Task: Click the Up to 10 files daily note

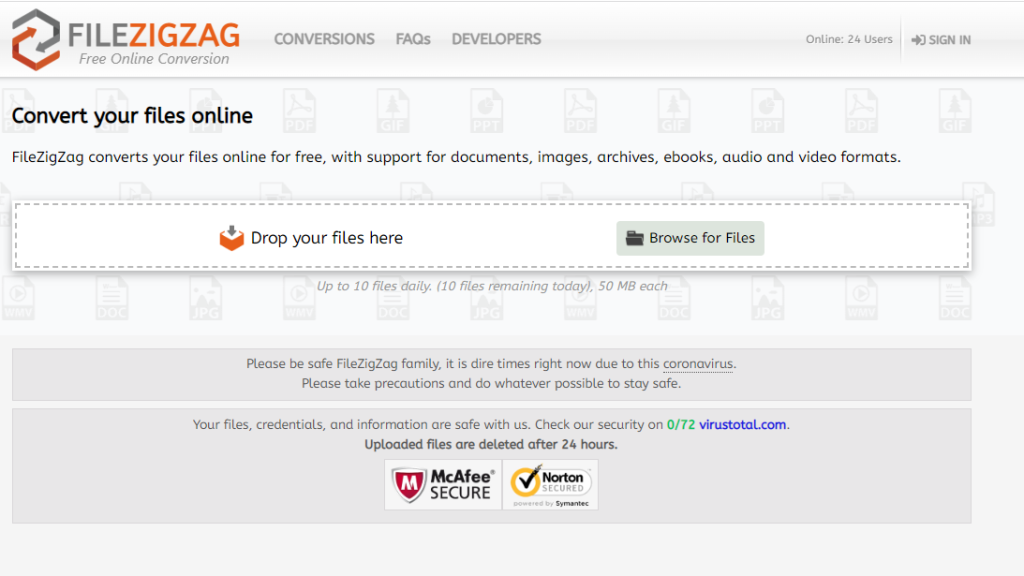Action: (x=492, y=286)
